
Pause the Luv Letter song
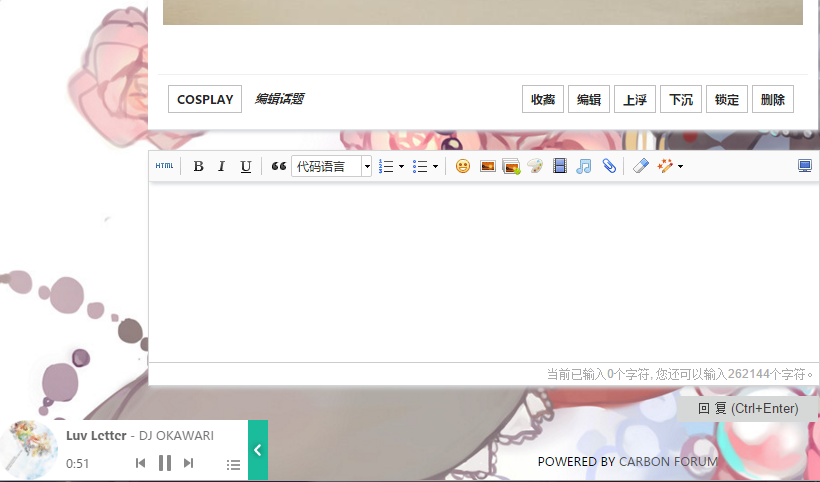pyautogui.click(x=165, y=463)
